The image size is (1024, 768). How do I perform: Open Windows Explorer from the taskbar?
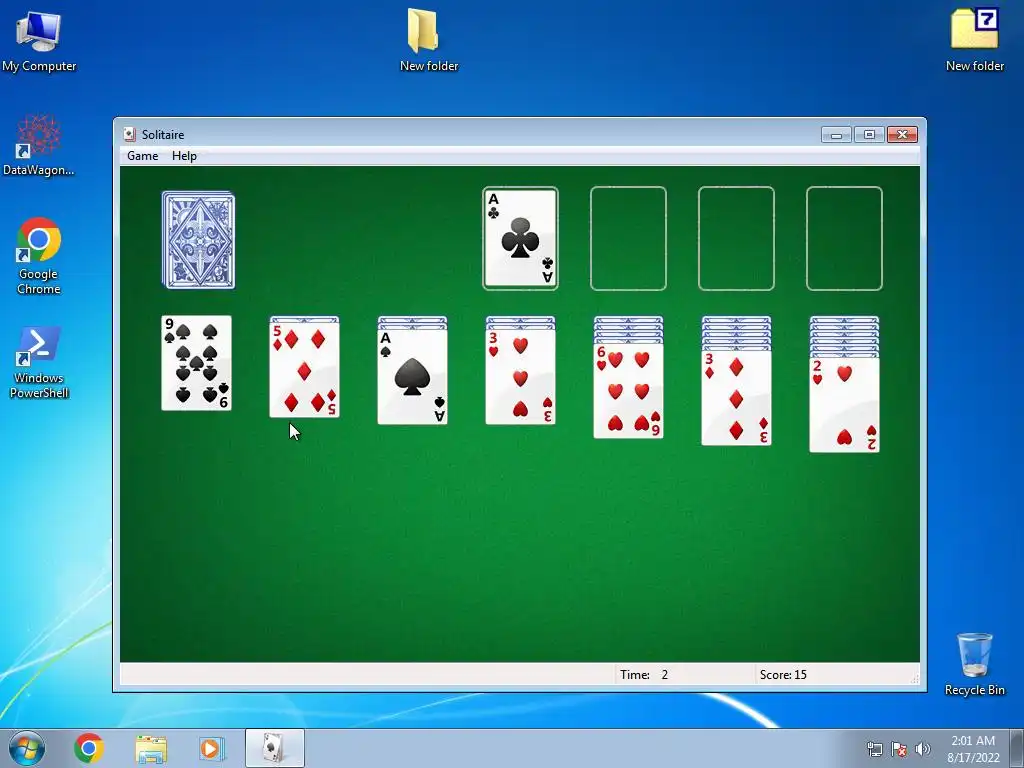(x=151, y=748)
